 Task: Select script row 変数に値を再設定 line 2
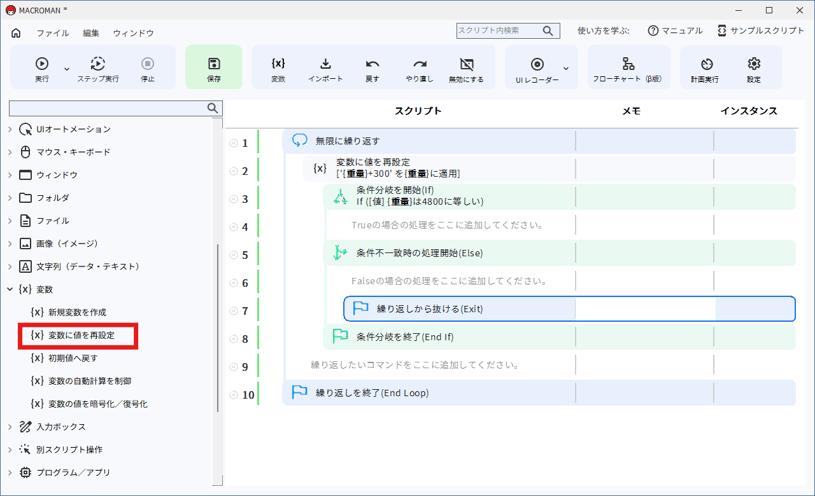pos(549,168)
